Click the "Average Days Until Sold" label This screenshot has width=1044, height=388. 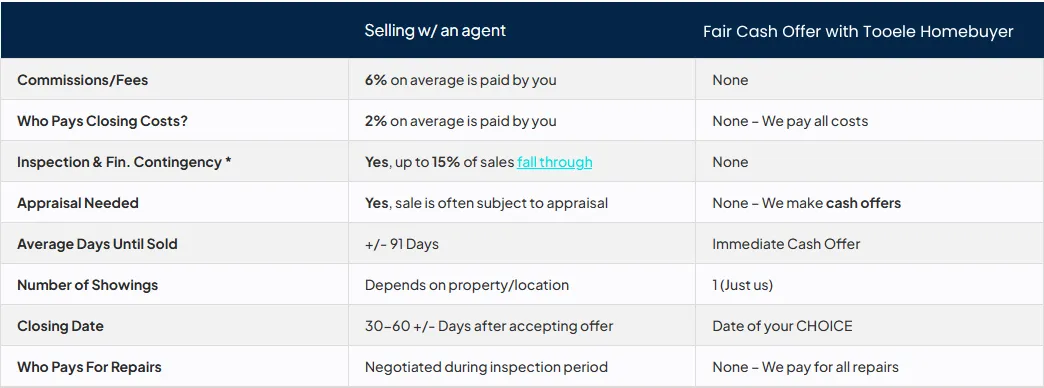(97, 244)
